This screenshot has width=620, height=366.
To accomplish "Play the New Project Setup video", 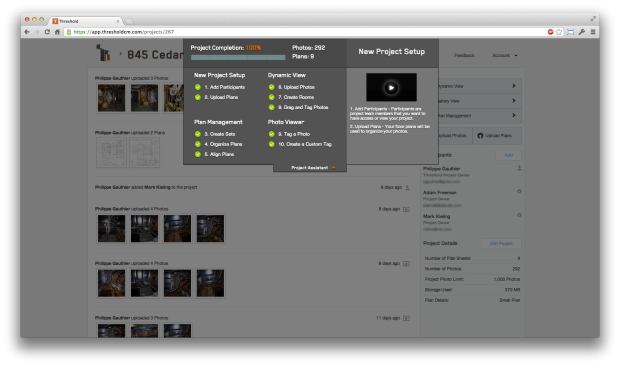I will point(391,87).
